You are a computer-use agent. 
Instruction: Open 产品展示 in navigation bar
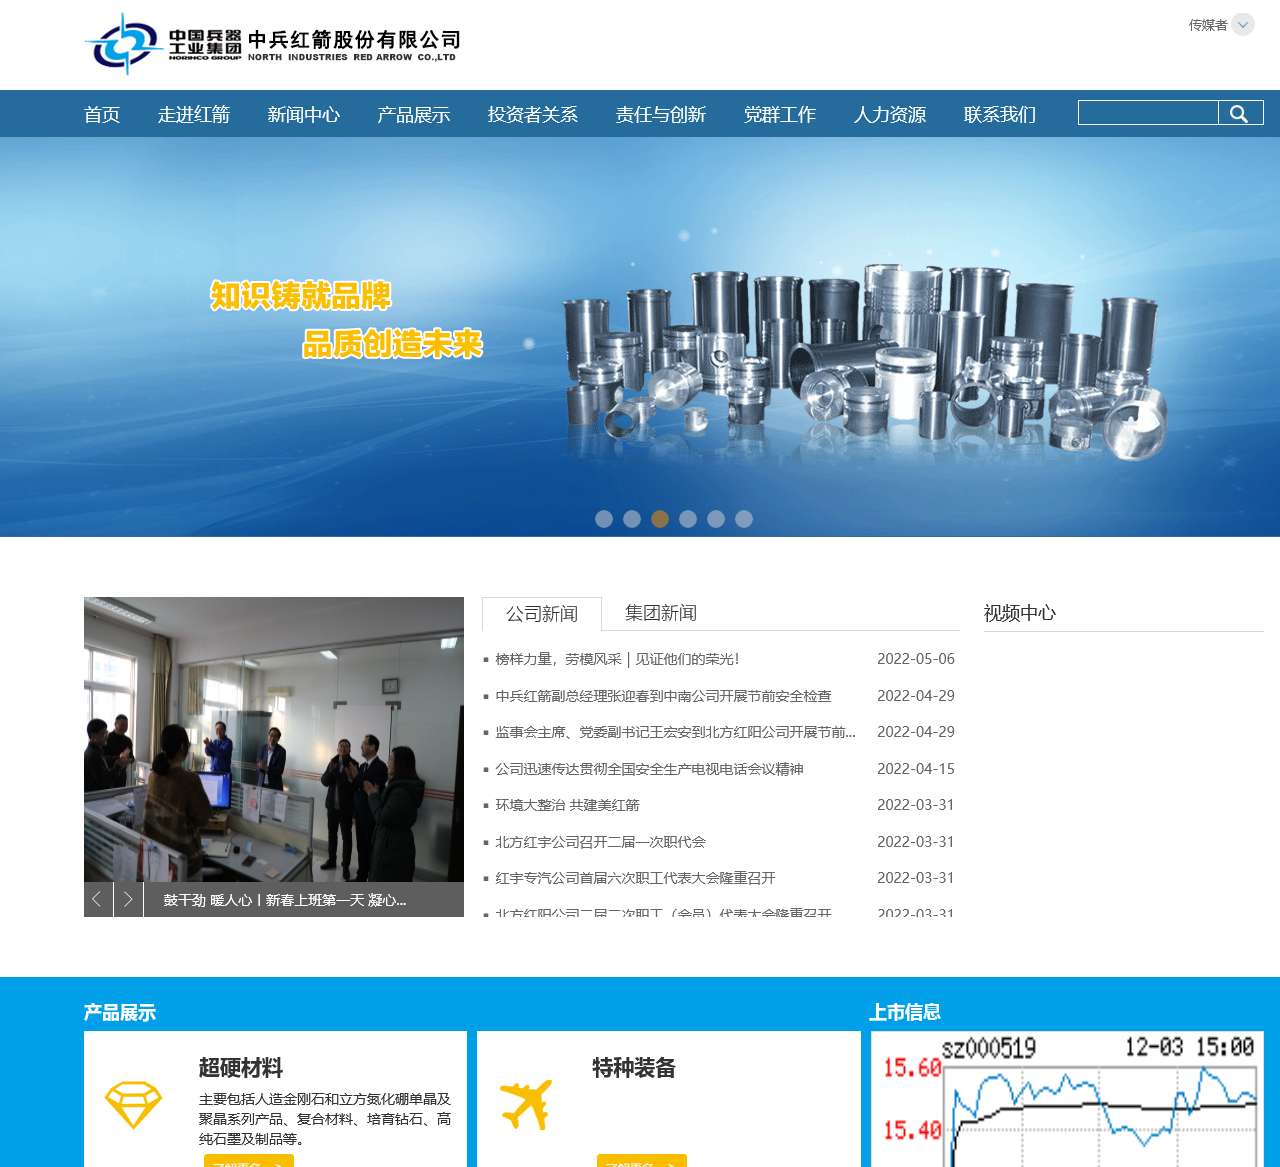tap(414, 115)
